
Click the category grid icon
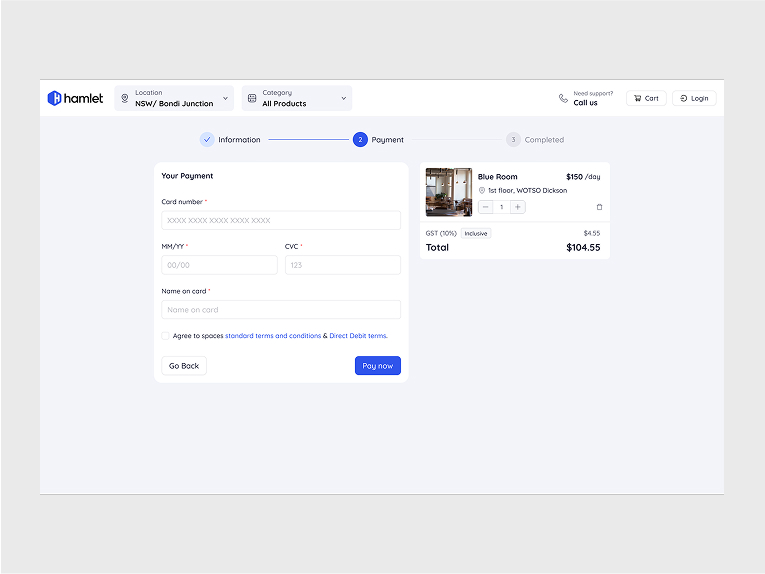click(252, 98)
